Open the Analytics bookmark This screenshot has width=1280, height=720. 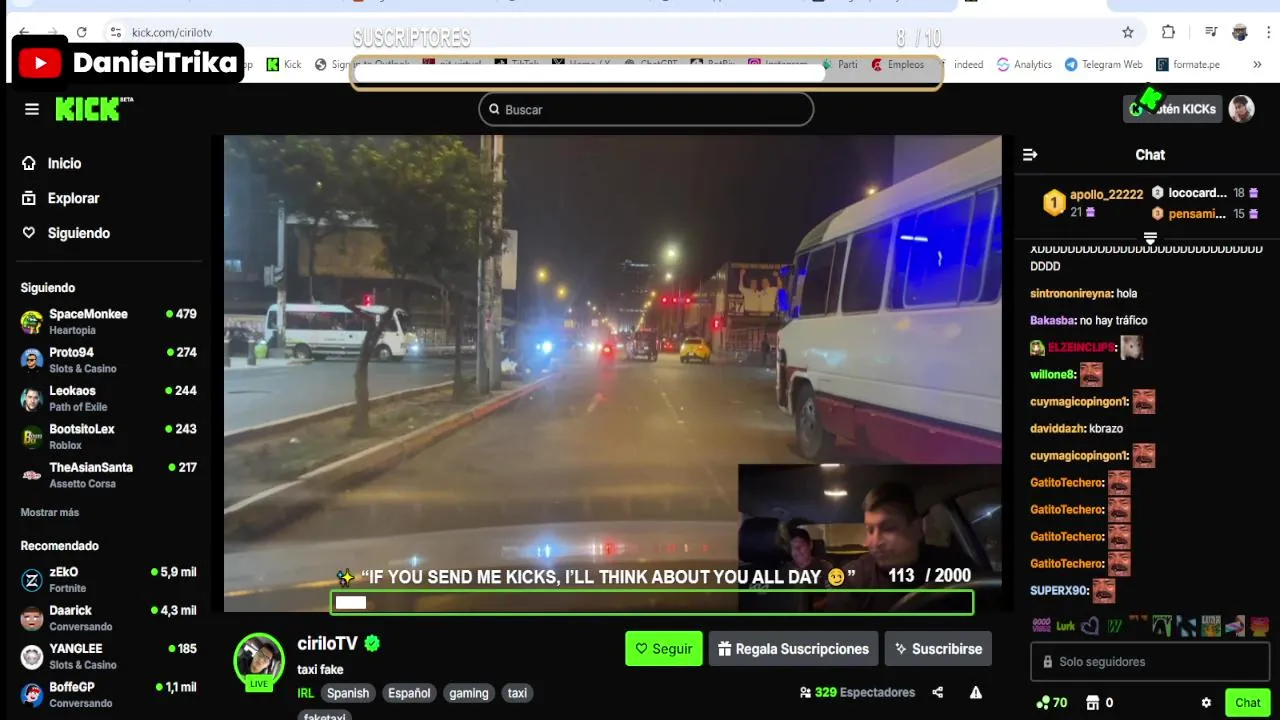(x=1024, y=64)
